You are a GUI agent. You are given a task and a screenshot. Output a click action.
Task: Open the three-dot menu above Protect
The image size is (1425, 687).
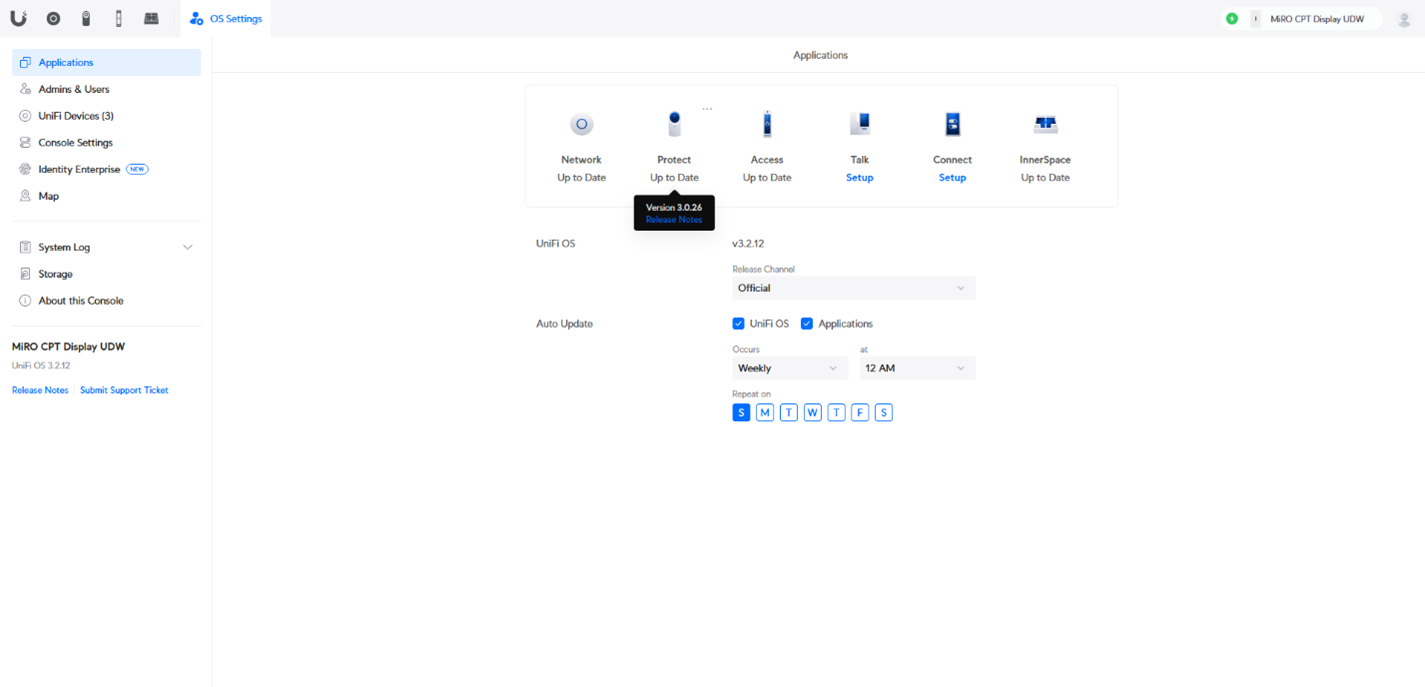pyautogui.click(x=707, y=109)
